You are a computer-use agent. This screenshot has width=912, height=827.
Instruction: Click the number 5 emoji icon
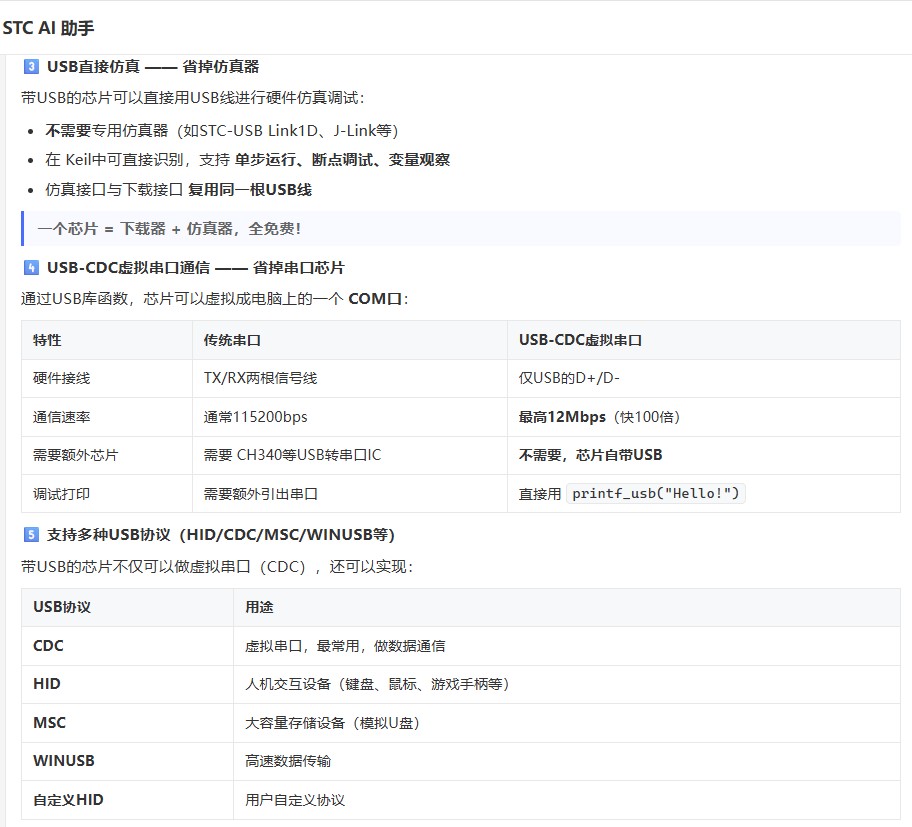[x=31, y=534]
